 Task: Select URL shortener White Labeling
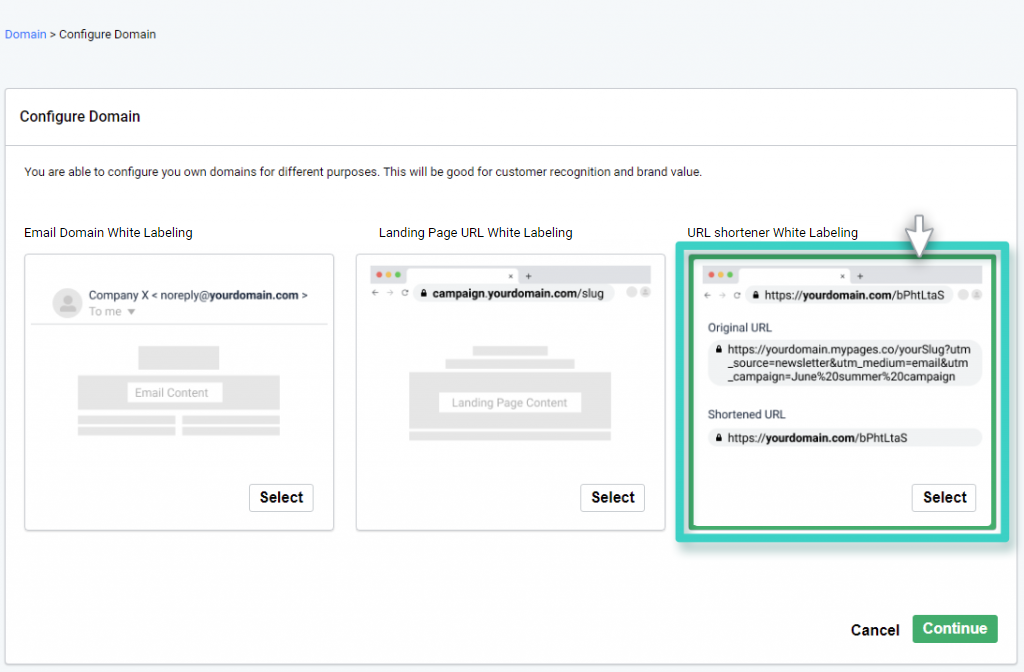click(x=943, y=497)
